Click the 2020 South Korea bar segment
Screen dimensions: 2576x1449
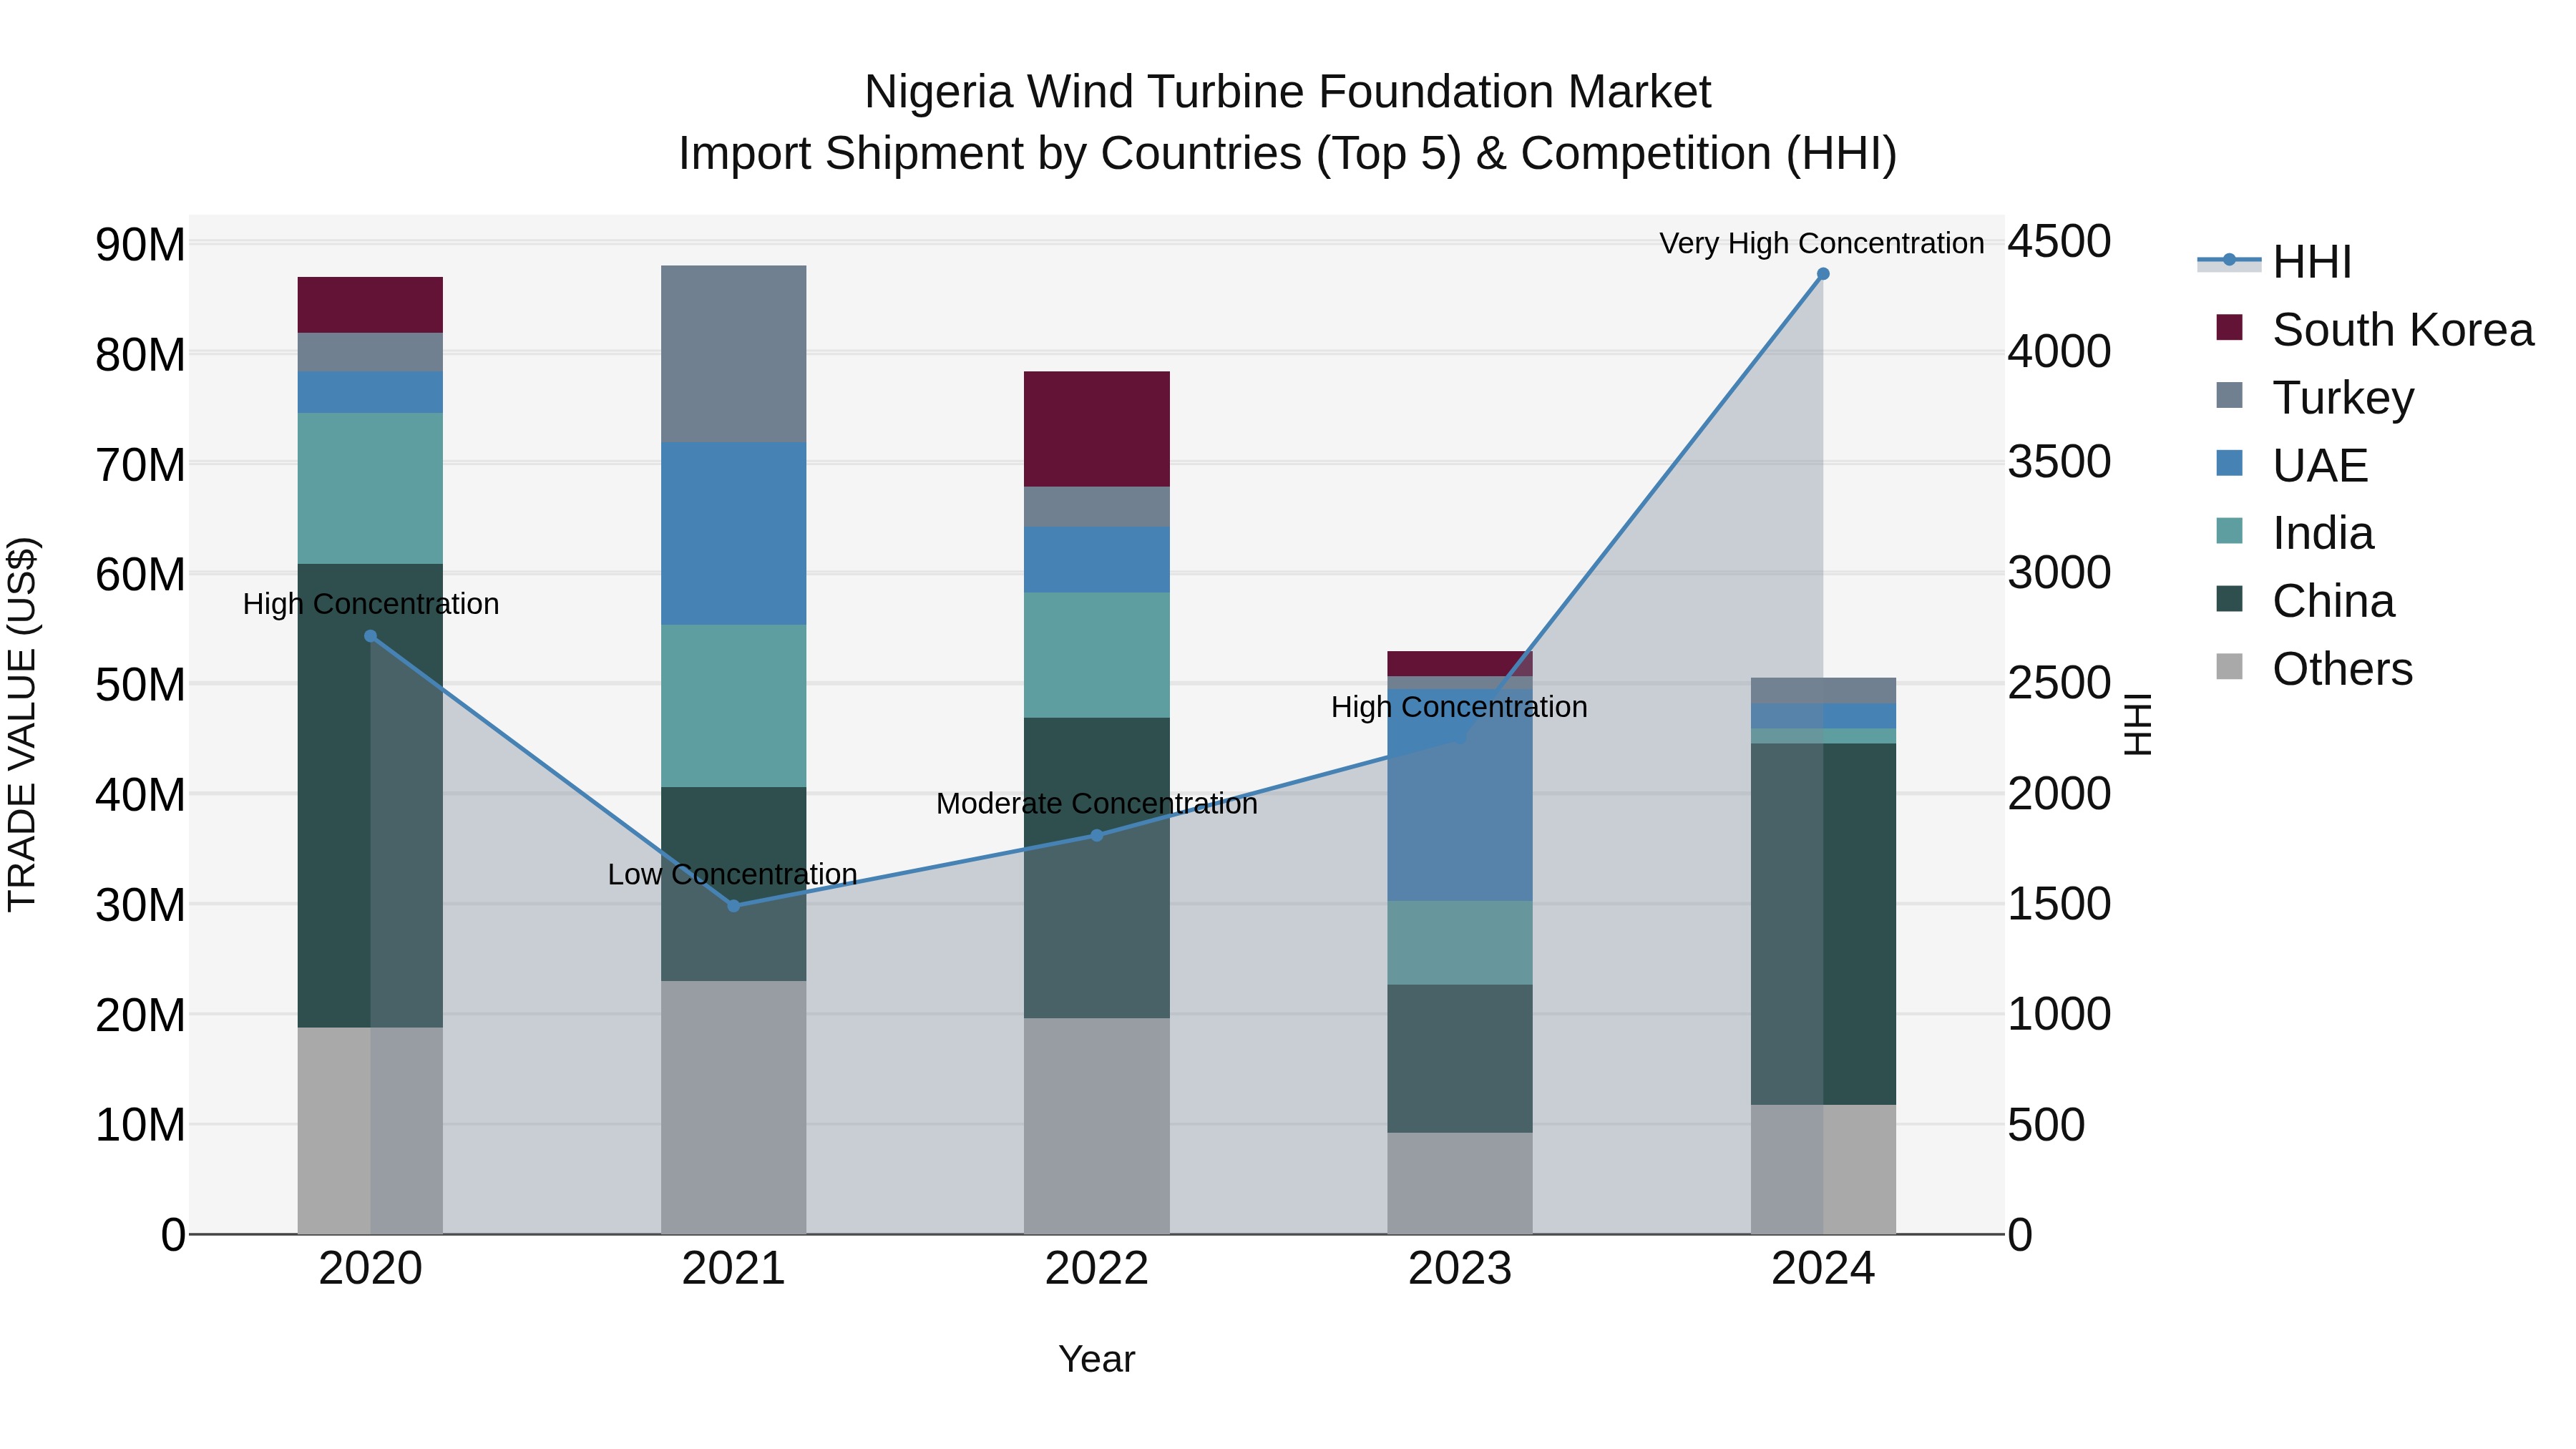click(x=370, y=305)
